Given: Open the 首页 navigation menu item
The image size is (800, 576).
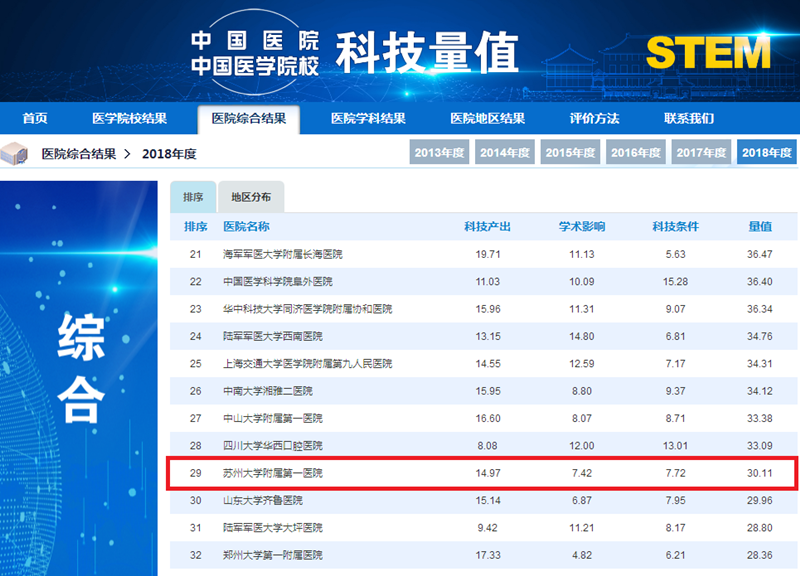Looking at the screenshot, I should 35,119.
